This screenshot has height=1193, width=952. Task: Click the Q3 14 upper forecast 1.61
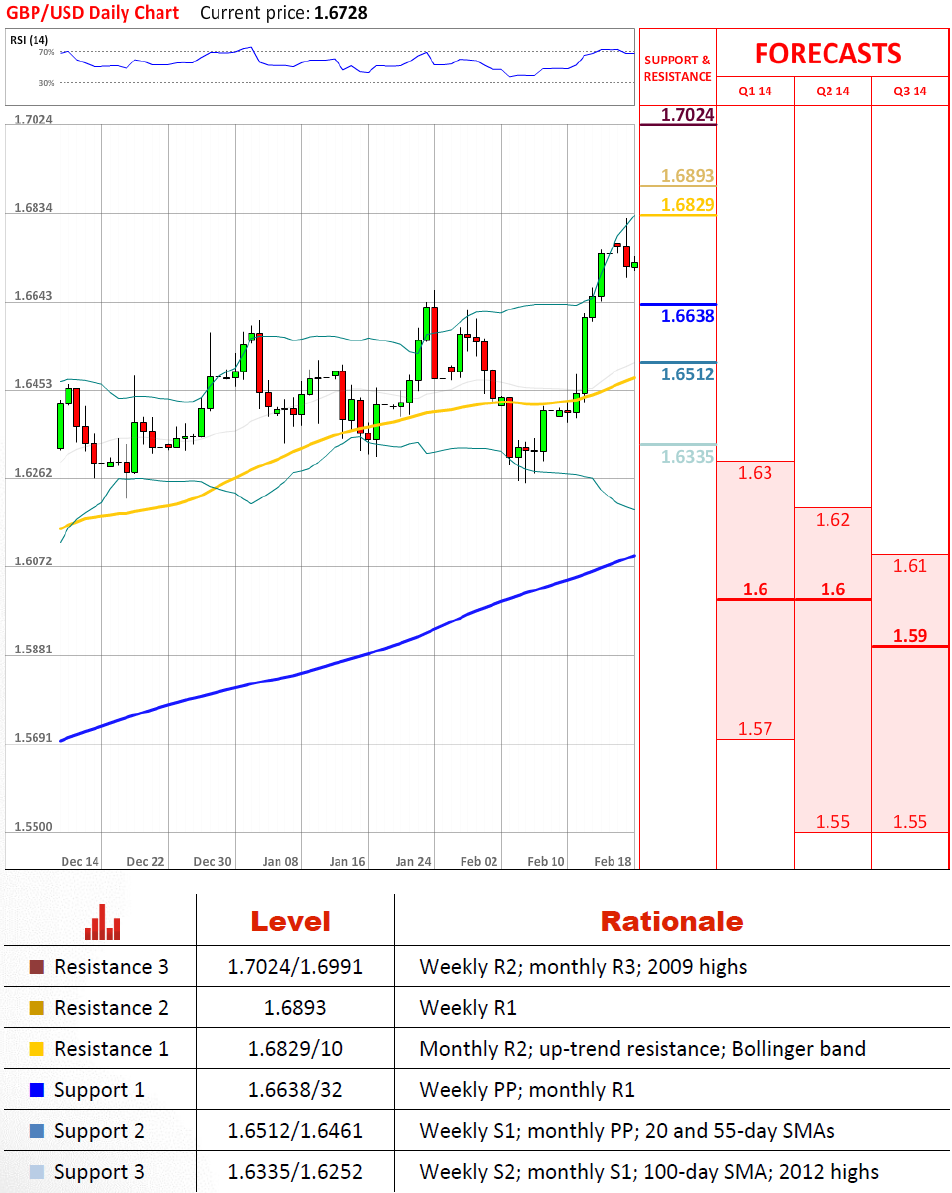click(x=909, y=566)
